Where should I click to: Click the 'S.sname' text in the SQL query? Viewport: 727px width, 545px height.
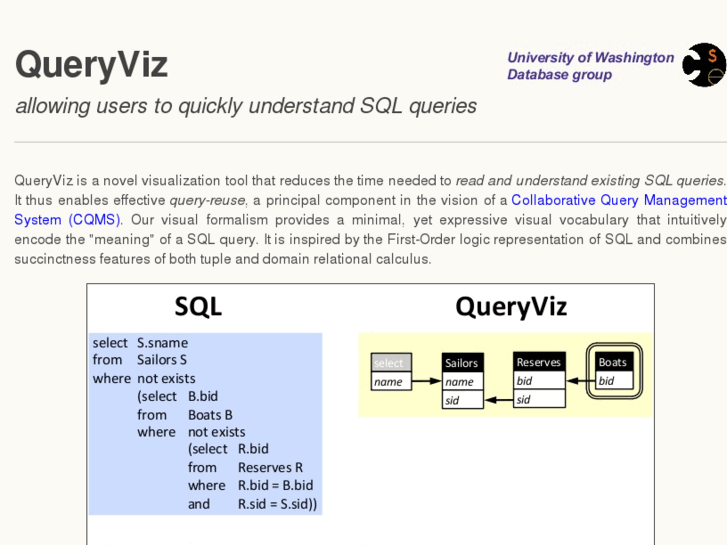(162, 343)
